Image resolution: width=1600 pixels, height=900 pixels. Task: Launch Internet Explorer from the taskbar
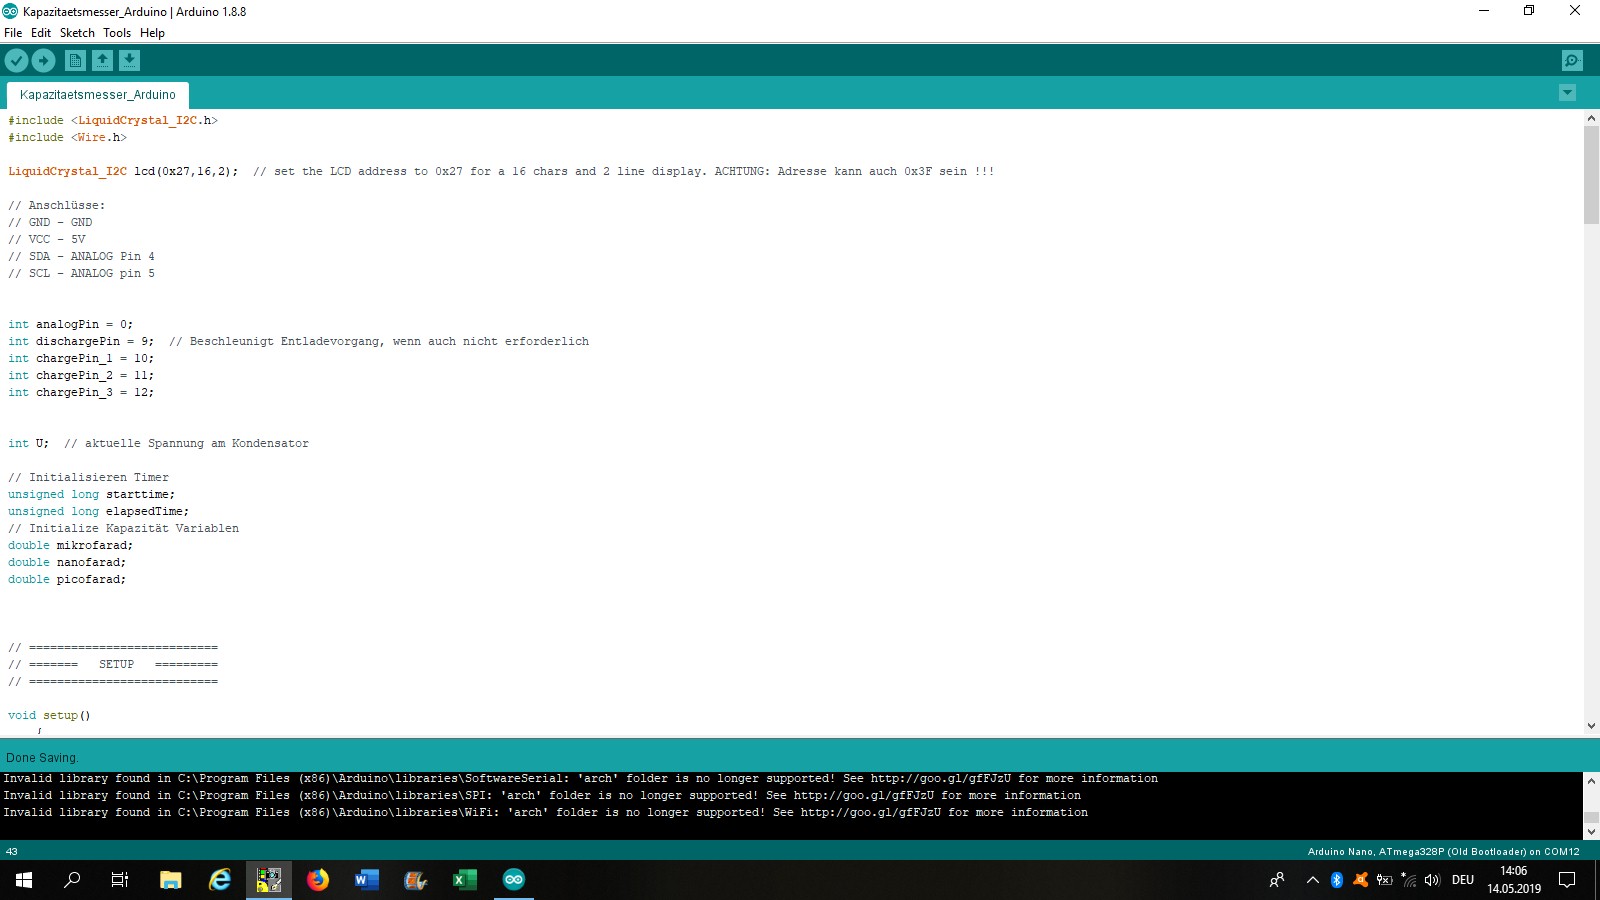[x=220, y=880]
